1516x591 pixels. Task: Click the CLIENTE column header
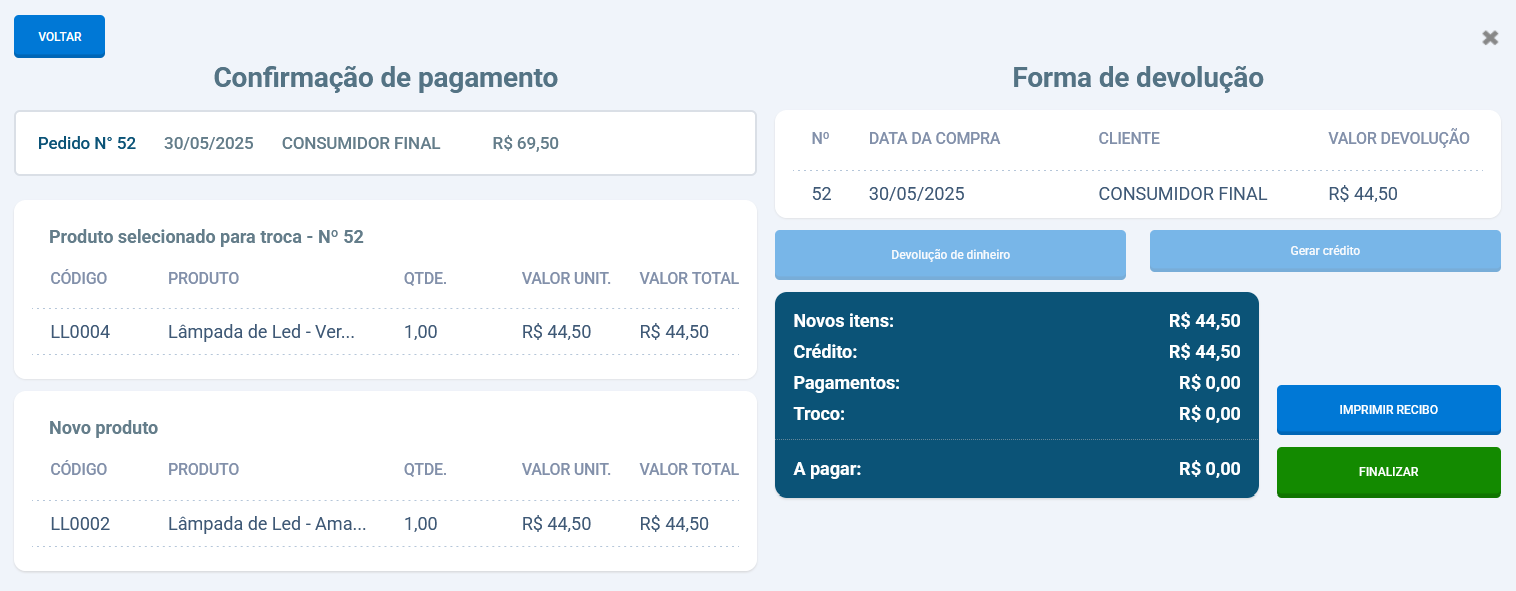[x=1129, y=139]
